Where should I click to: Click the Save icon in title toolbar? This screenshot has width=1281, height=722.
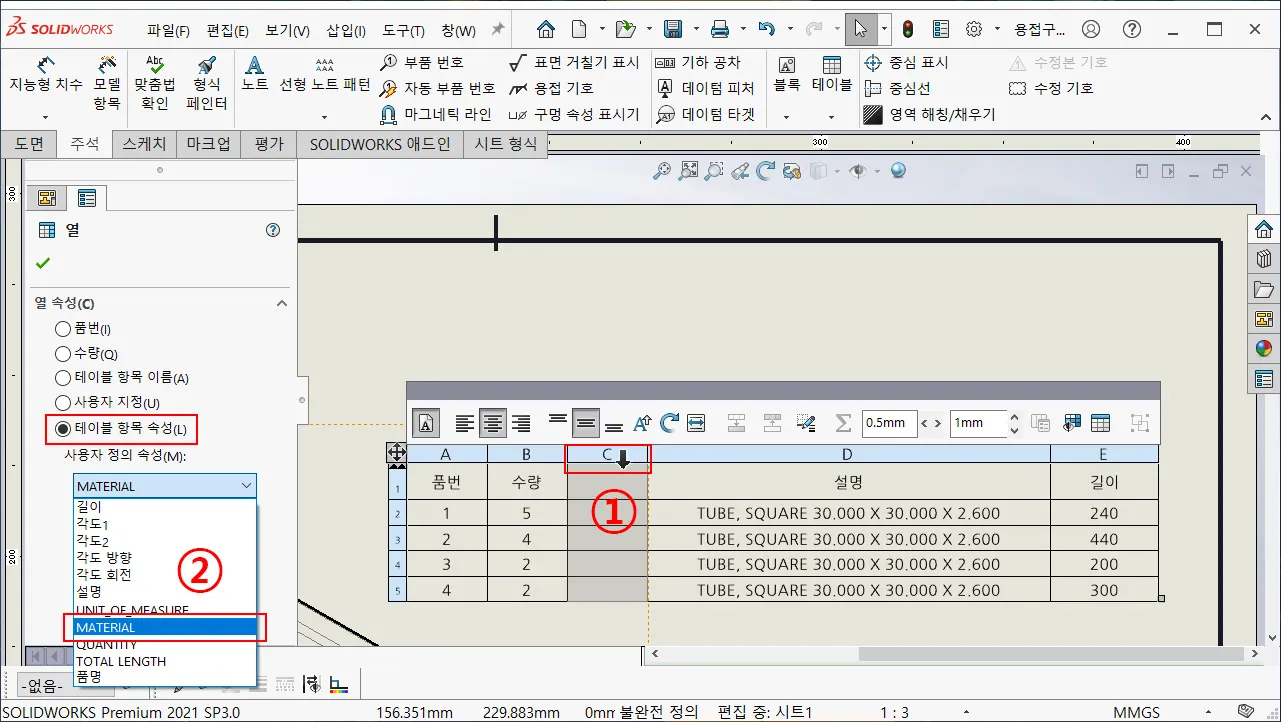tap(673, 29)
